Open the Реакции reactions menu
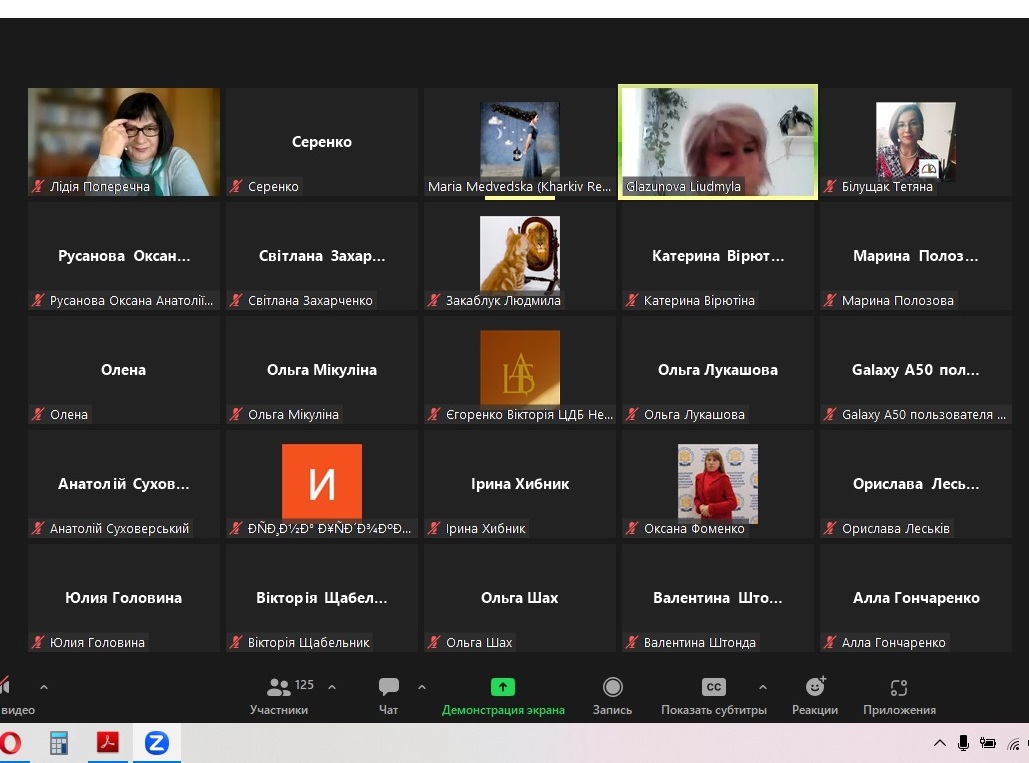The image size is (1029, 763). pyautogui.click(x=815, y=694)
